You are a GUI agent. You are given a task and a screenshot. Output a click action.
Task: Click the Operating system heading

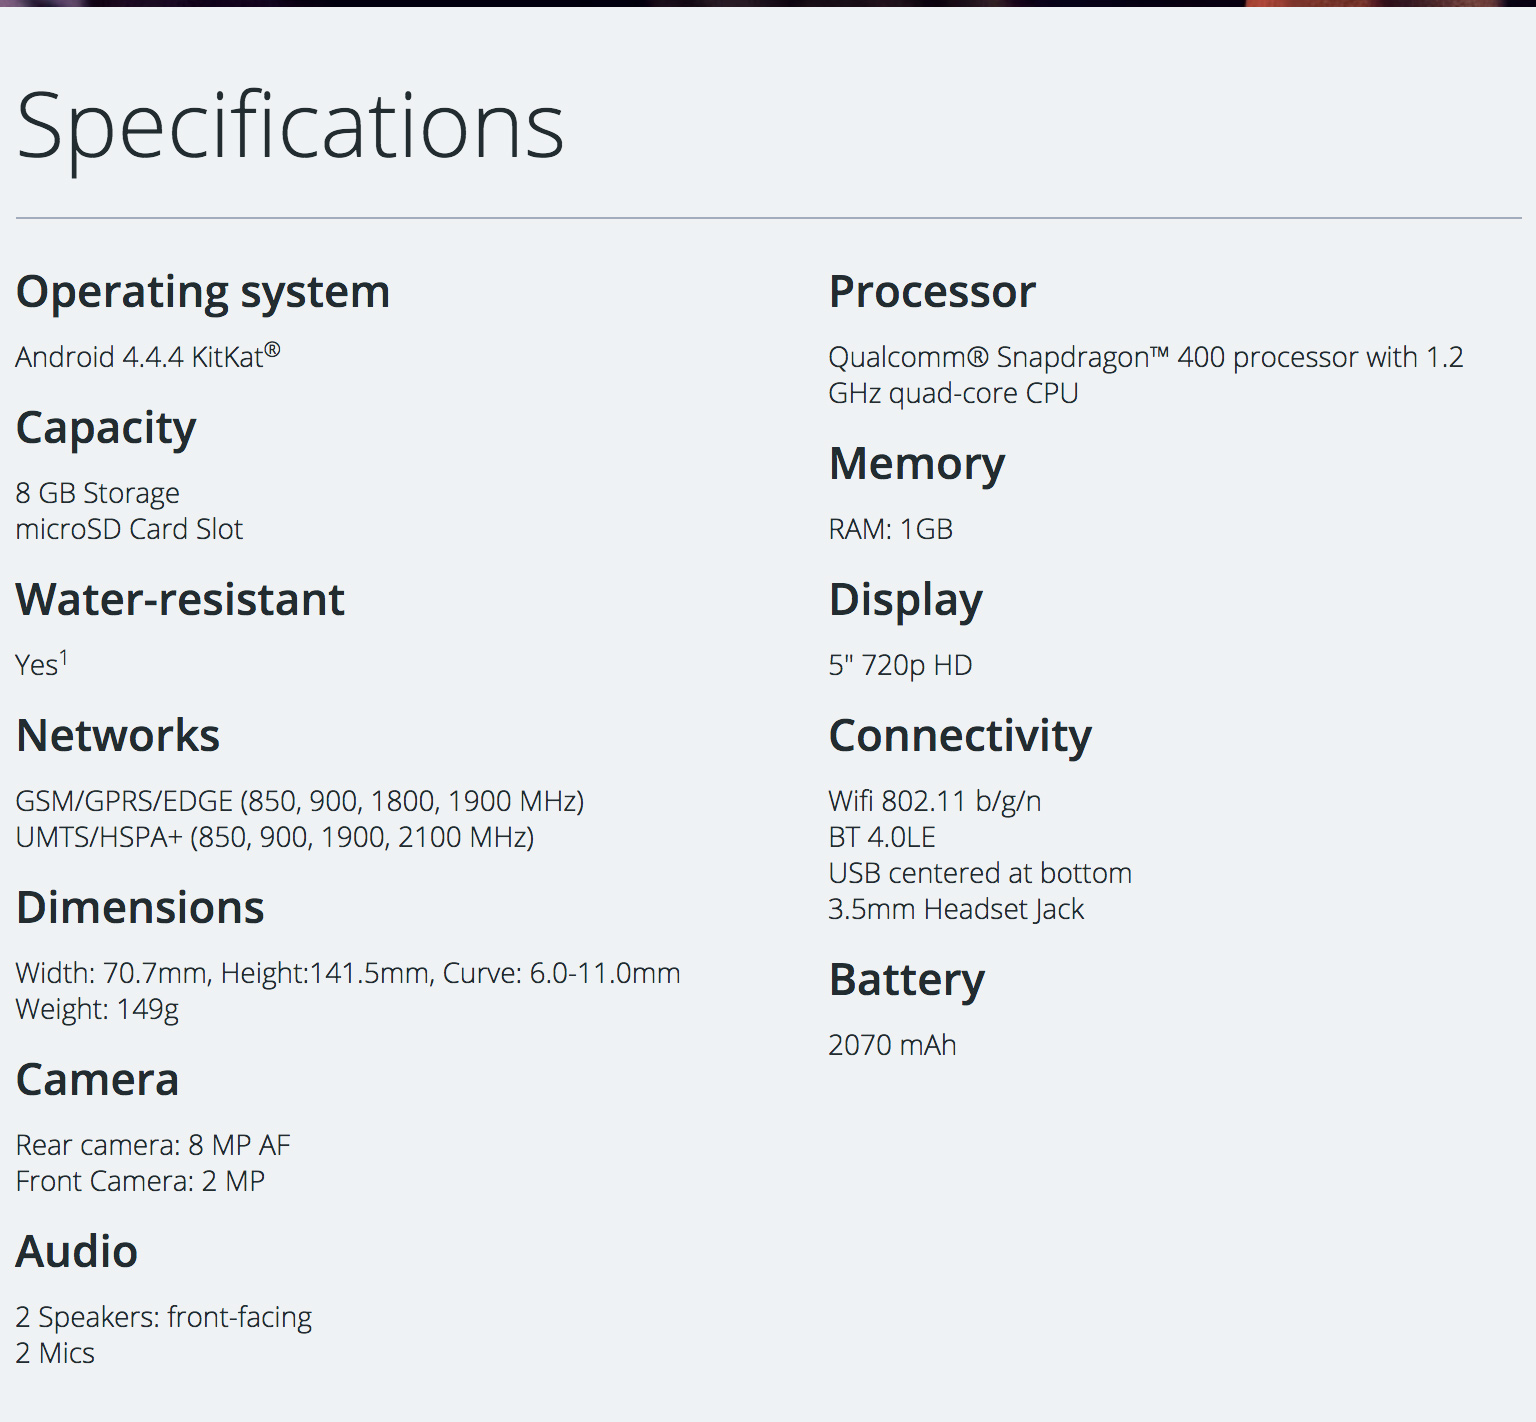pos(203,292)
